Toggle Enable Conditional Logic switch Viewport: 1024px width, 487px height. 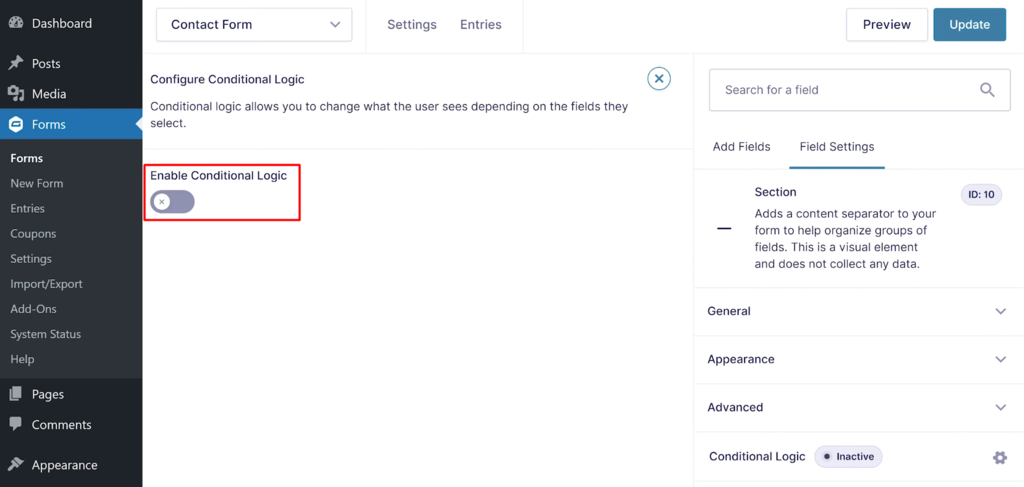click(172, 202)
